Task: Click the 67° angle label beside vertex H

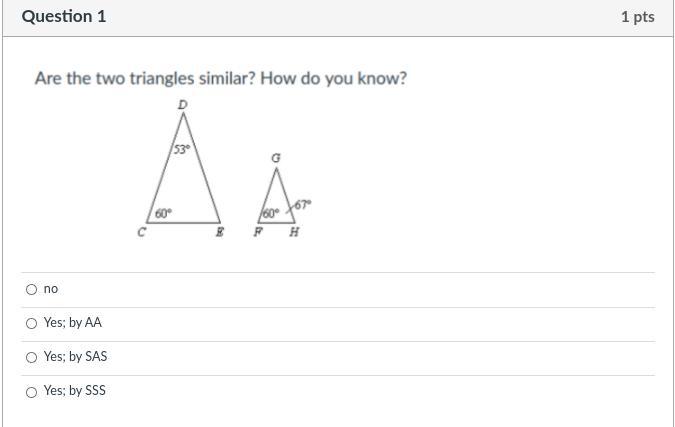Action: click(303, 204)
